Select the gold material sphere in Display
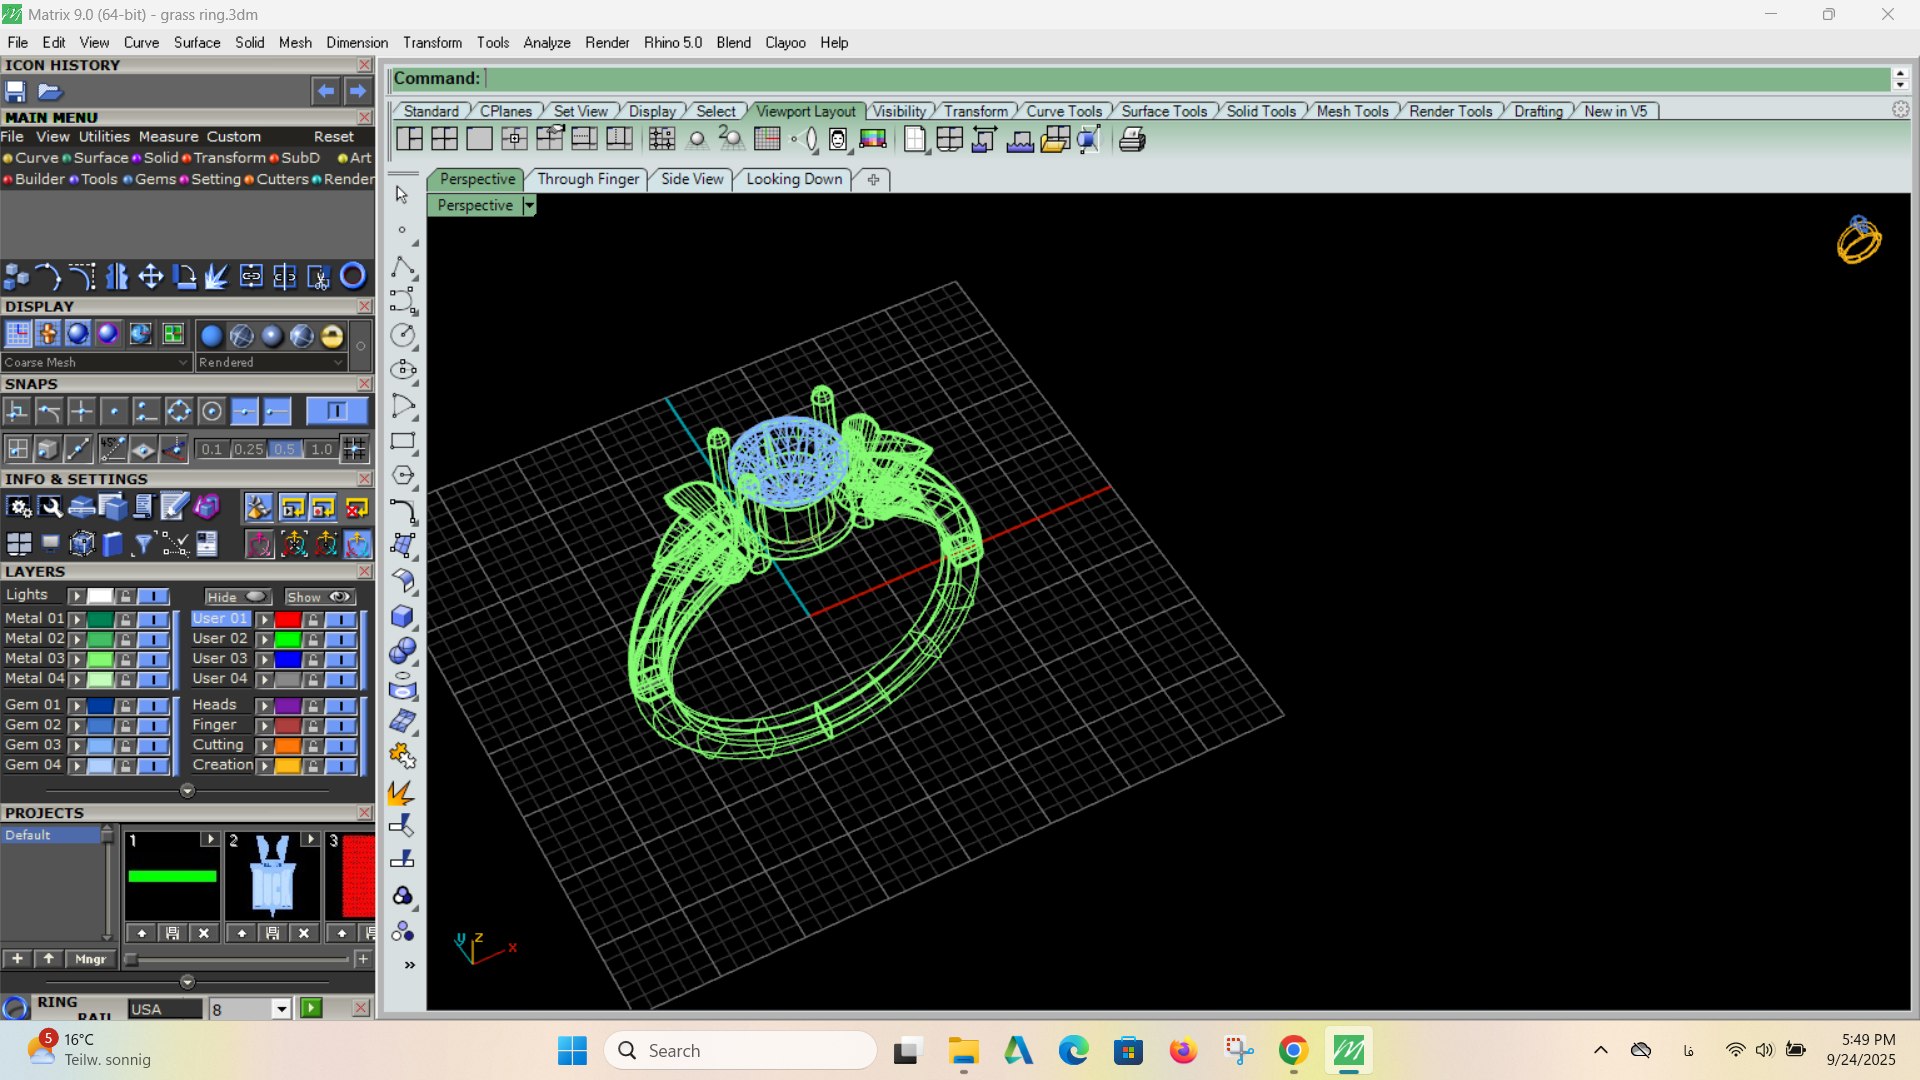 [x=332, y=335]
